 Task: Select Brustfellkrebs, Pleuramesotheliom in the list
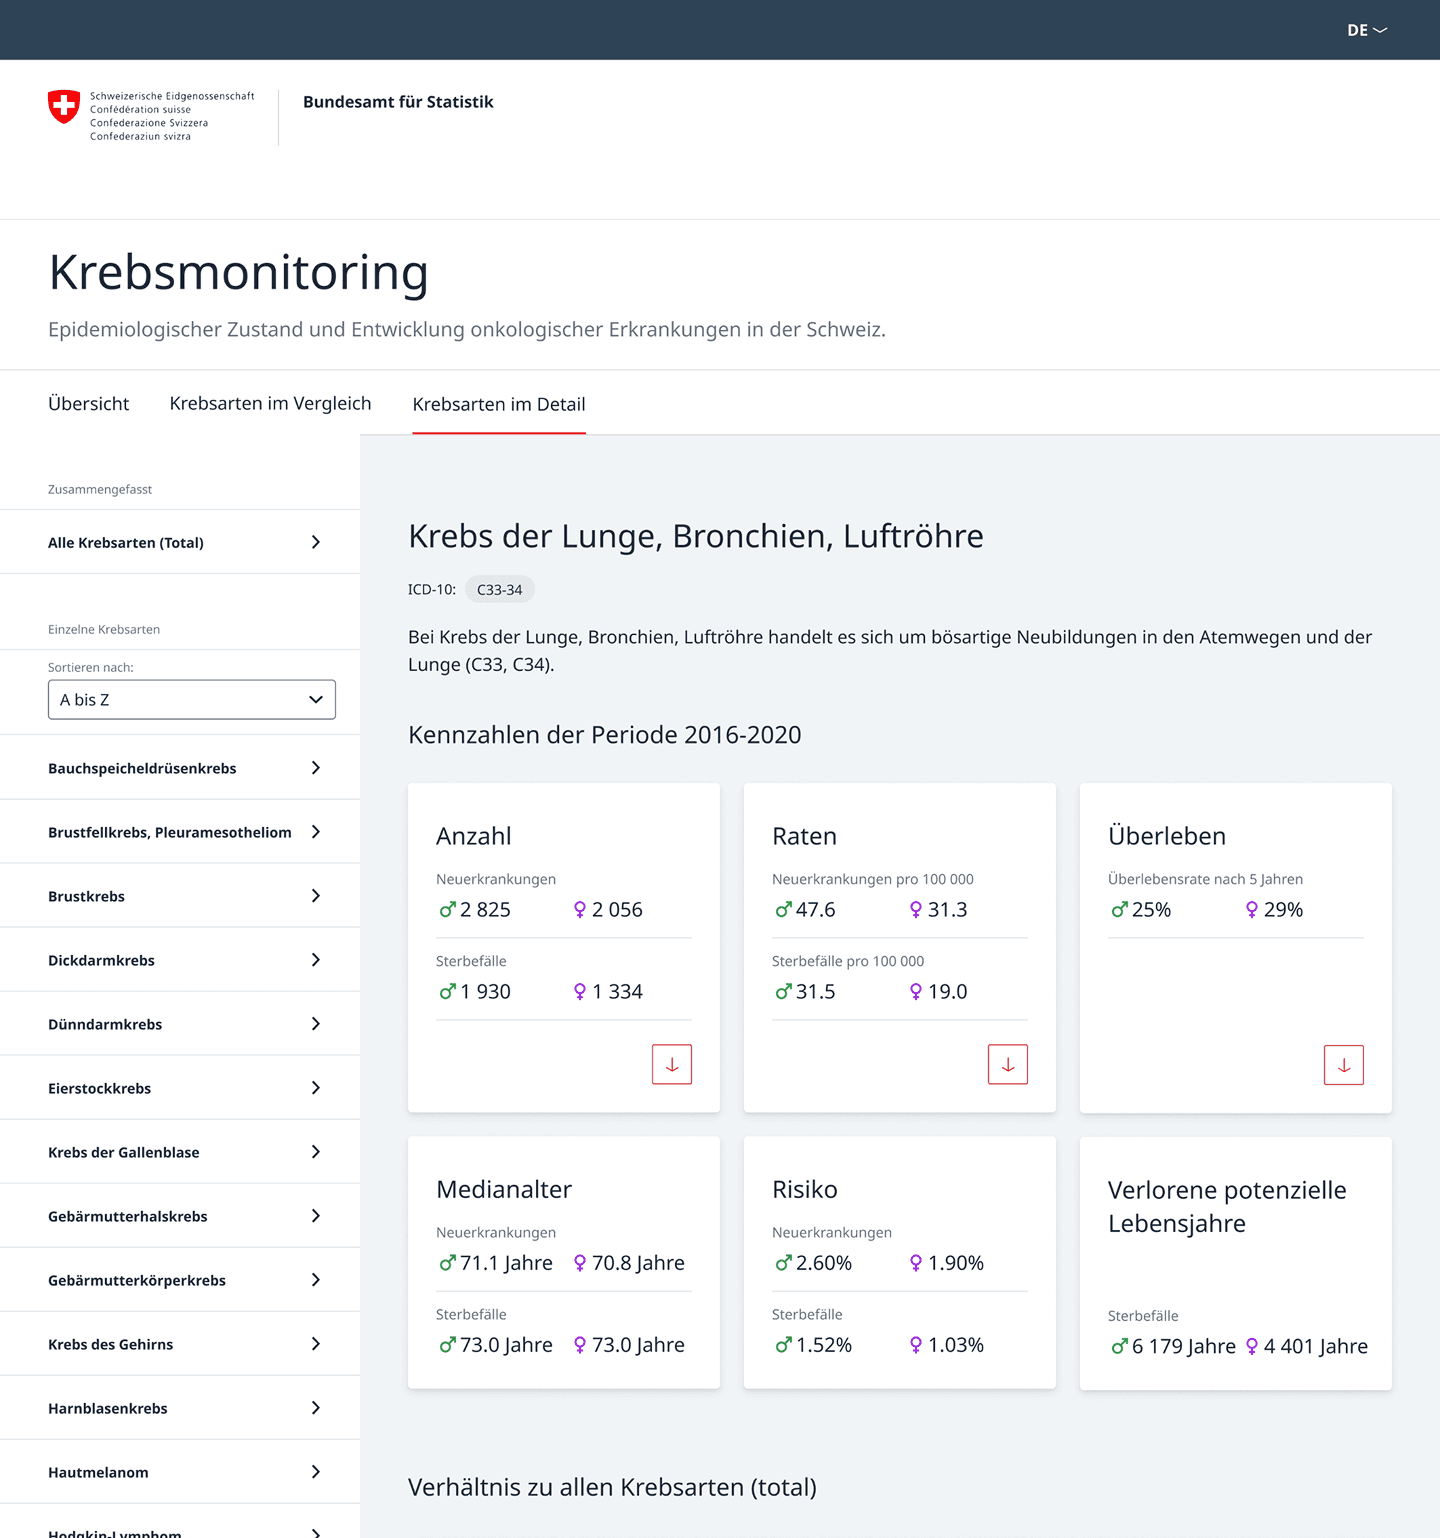(170, 832)
